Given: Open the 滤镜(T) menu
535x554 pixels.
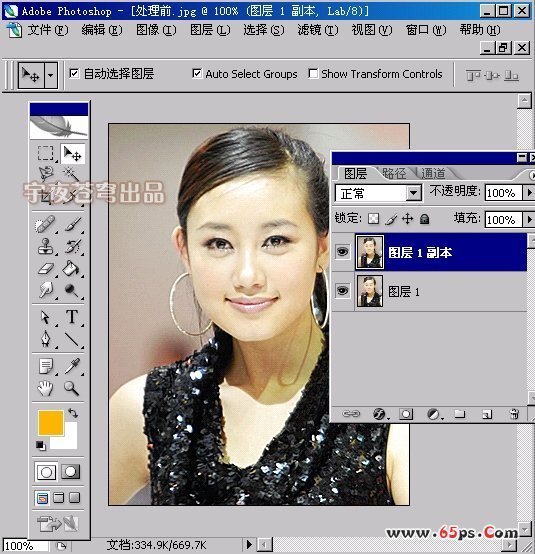Looking at the screenshot, I should coord(318,30).
